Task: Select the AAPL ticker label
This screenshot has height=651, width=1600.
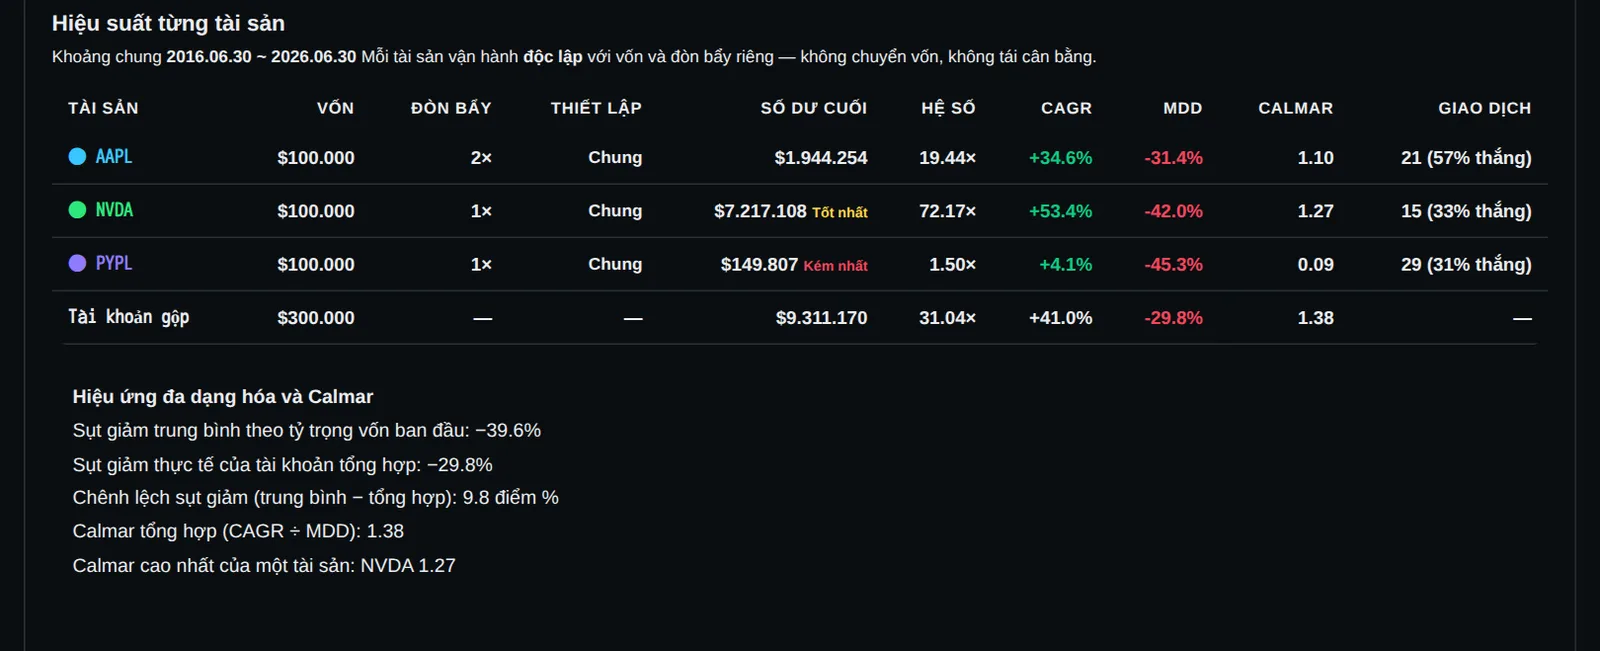Action: point(114,156)
